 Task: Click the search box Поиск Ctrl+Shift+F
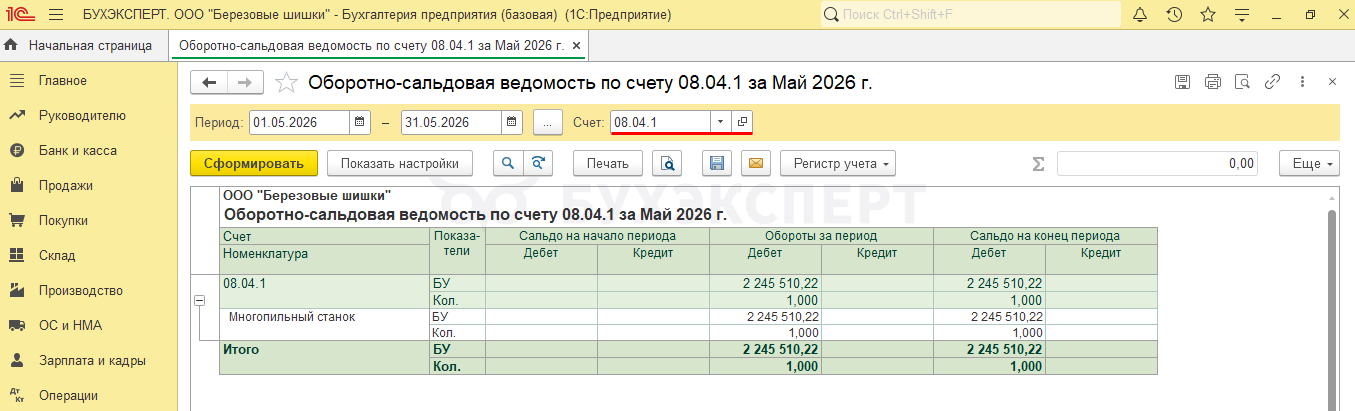pos(970,15)
